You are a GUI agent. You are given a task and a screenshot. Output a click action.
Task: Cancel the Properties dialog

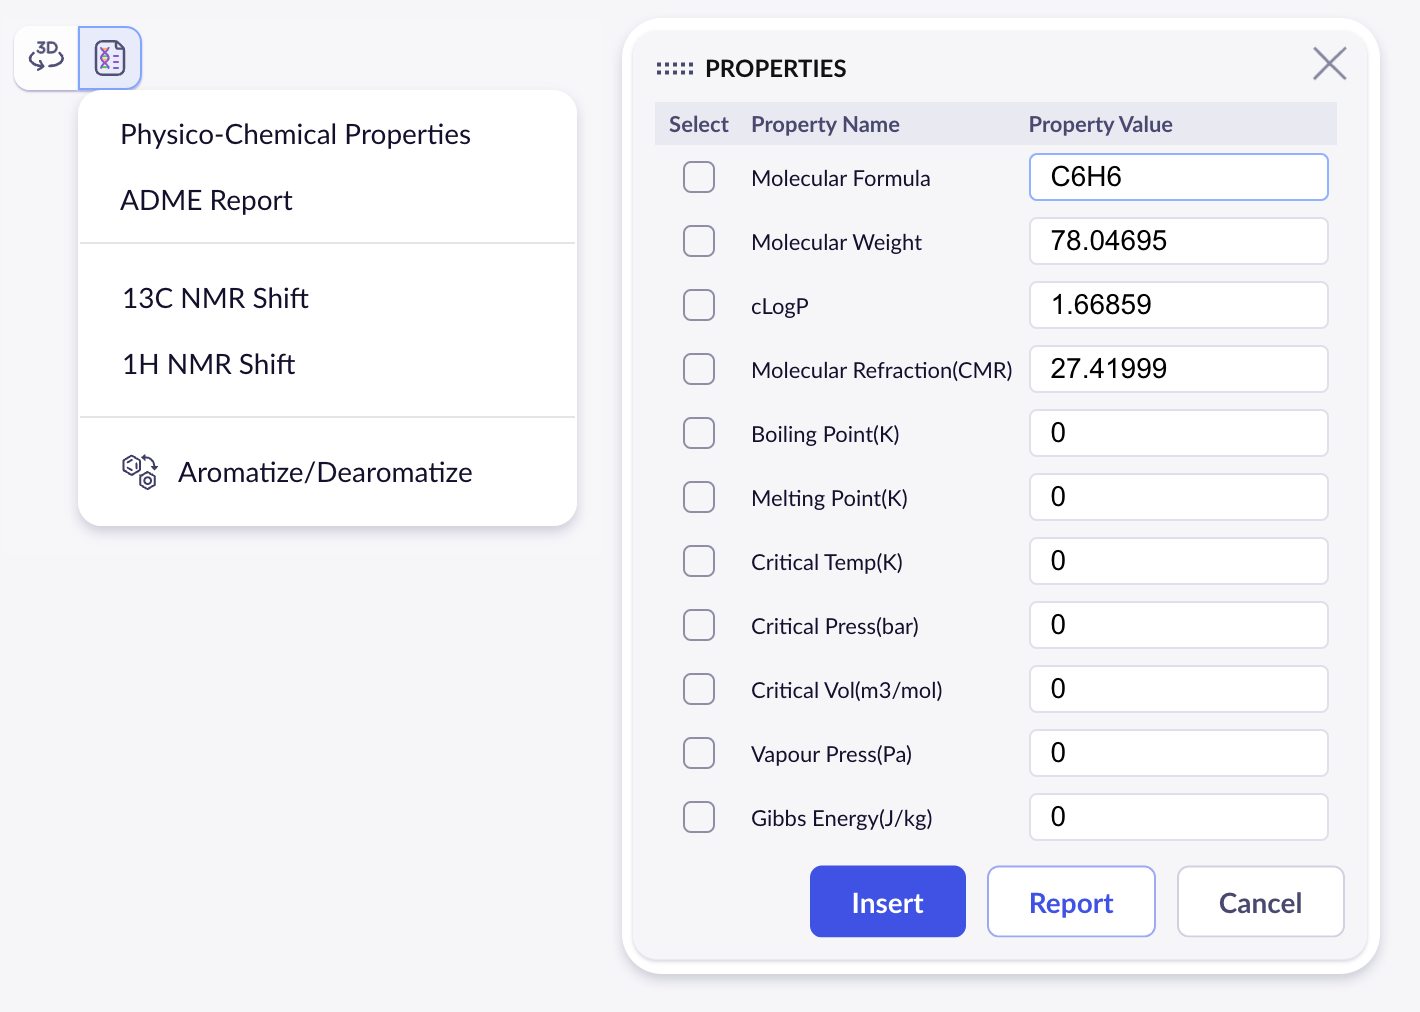[x=1260, y=902]
